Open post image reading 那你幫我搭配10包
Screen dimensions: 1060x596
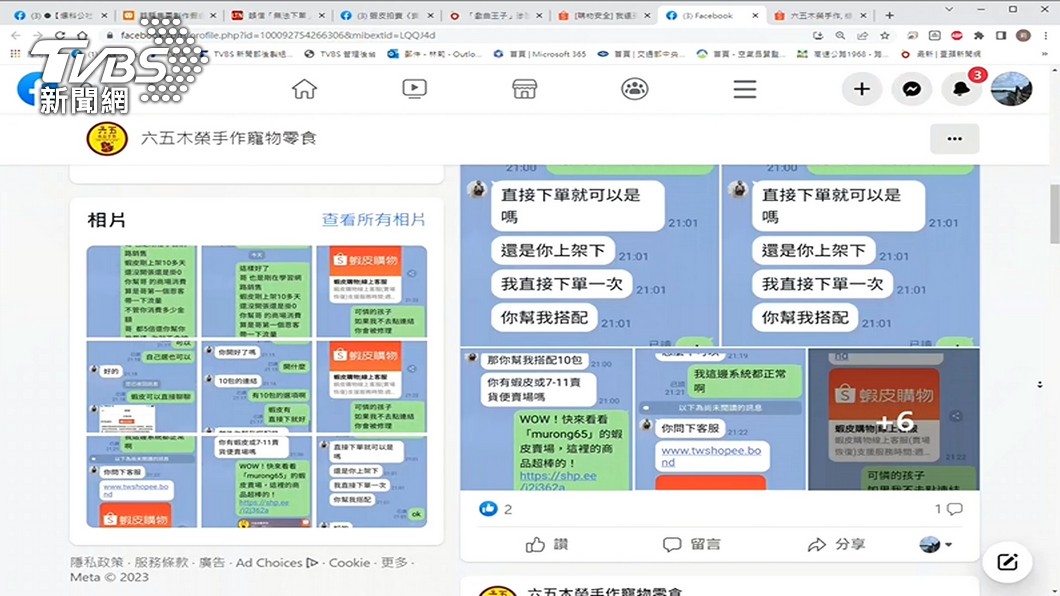[546, 420]
